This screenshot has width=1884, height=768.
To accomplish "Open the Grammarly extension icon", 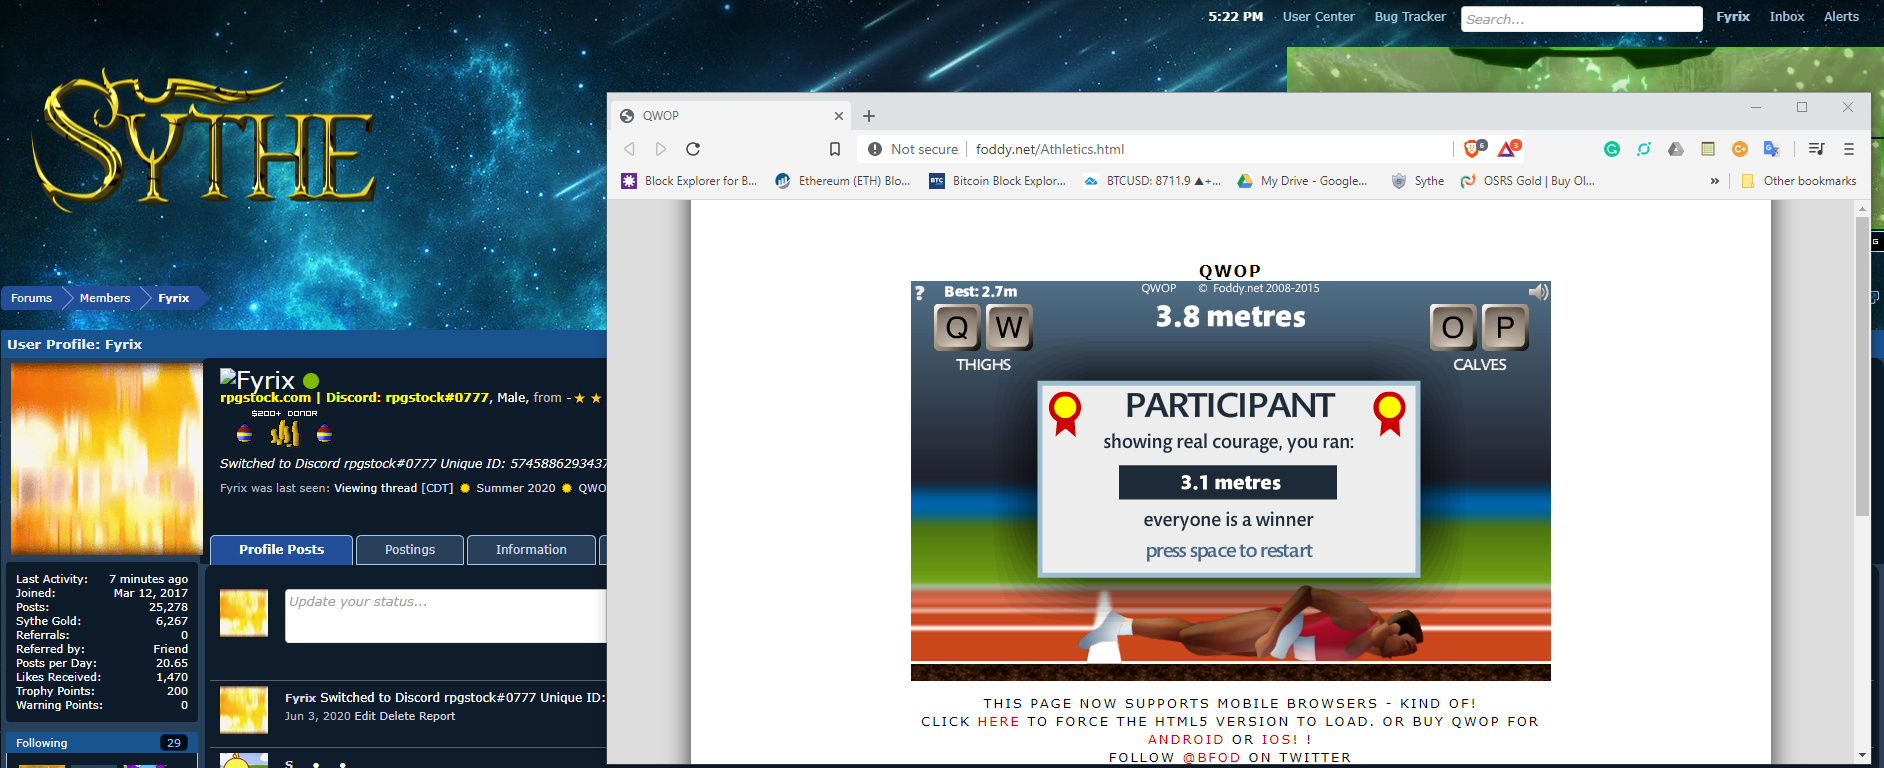I will pos(1611,149).
